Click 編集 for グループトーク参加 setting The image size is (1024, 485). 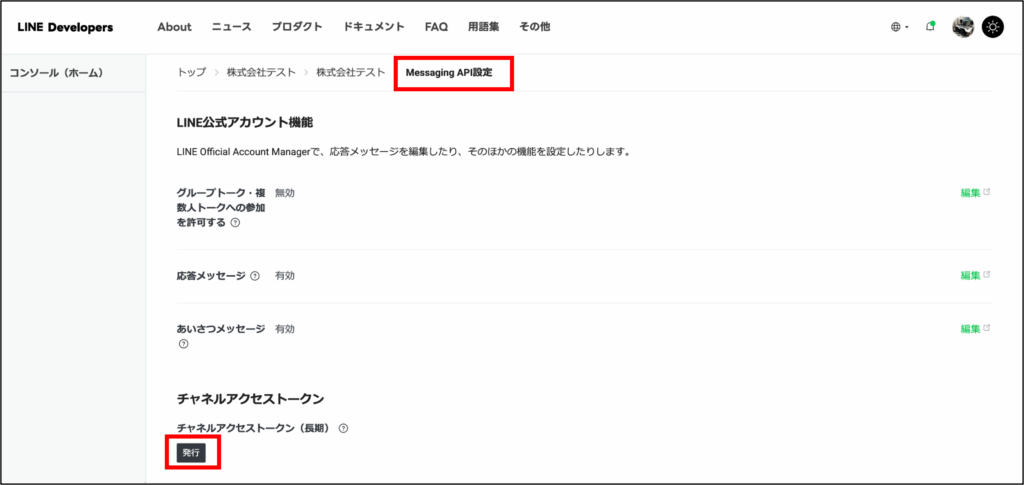[x=975, y=193]
